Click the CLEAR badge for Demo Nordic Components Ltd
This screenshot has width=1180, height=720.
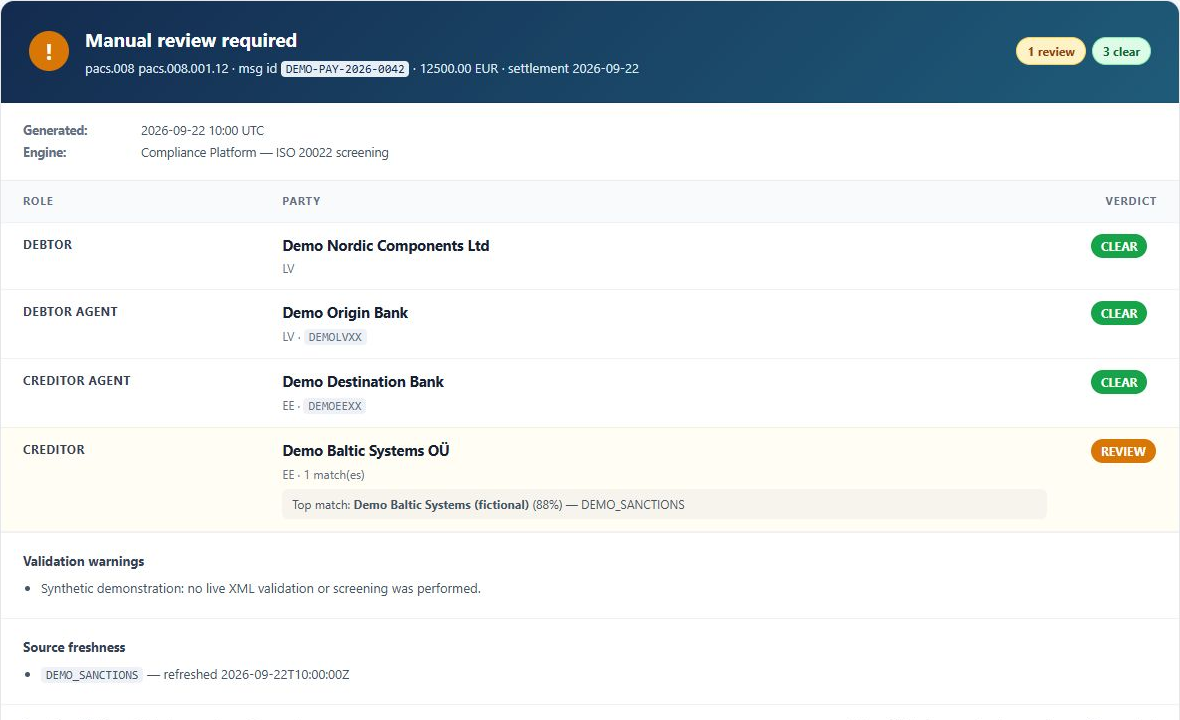(1118, 246)
